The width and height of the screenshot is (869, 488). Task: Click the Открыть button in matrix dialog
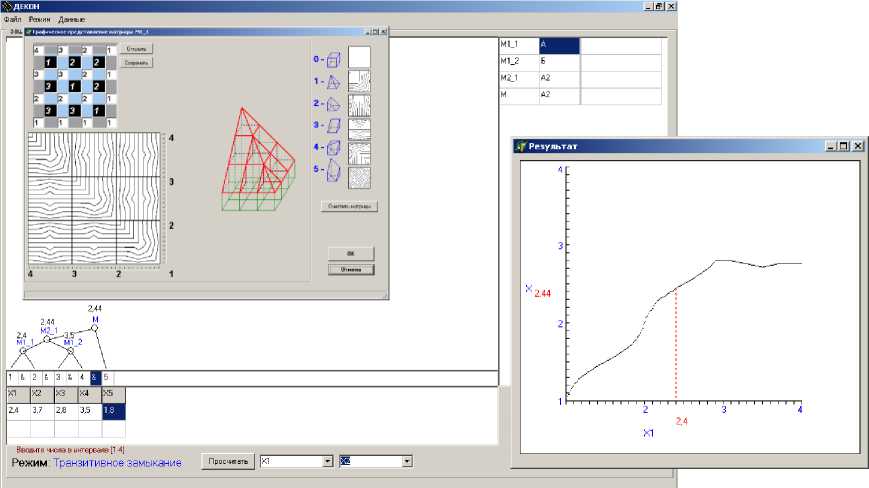click(x=136, y=49)
